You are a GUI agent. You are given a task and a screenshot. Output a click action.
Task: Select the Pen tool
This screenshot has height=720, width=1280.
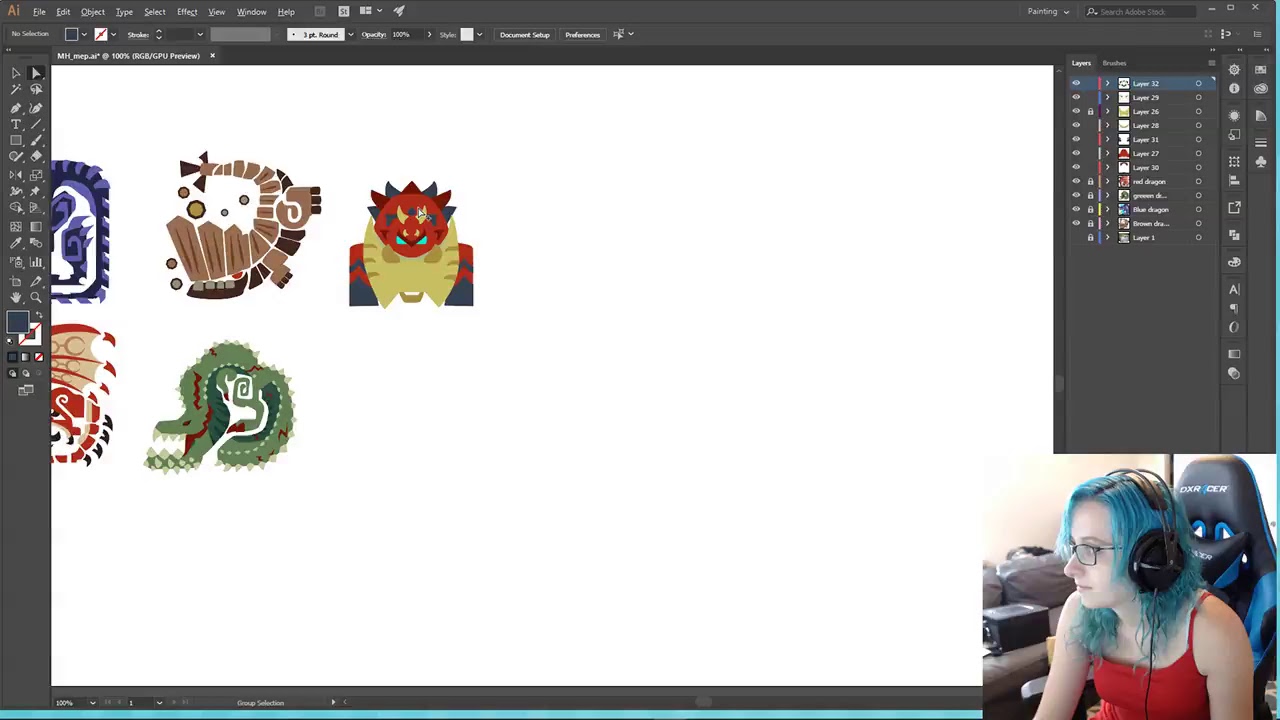click(16, 107)
